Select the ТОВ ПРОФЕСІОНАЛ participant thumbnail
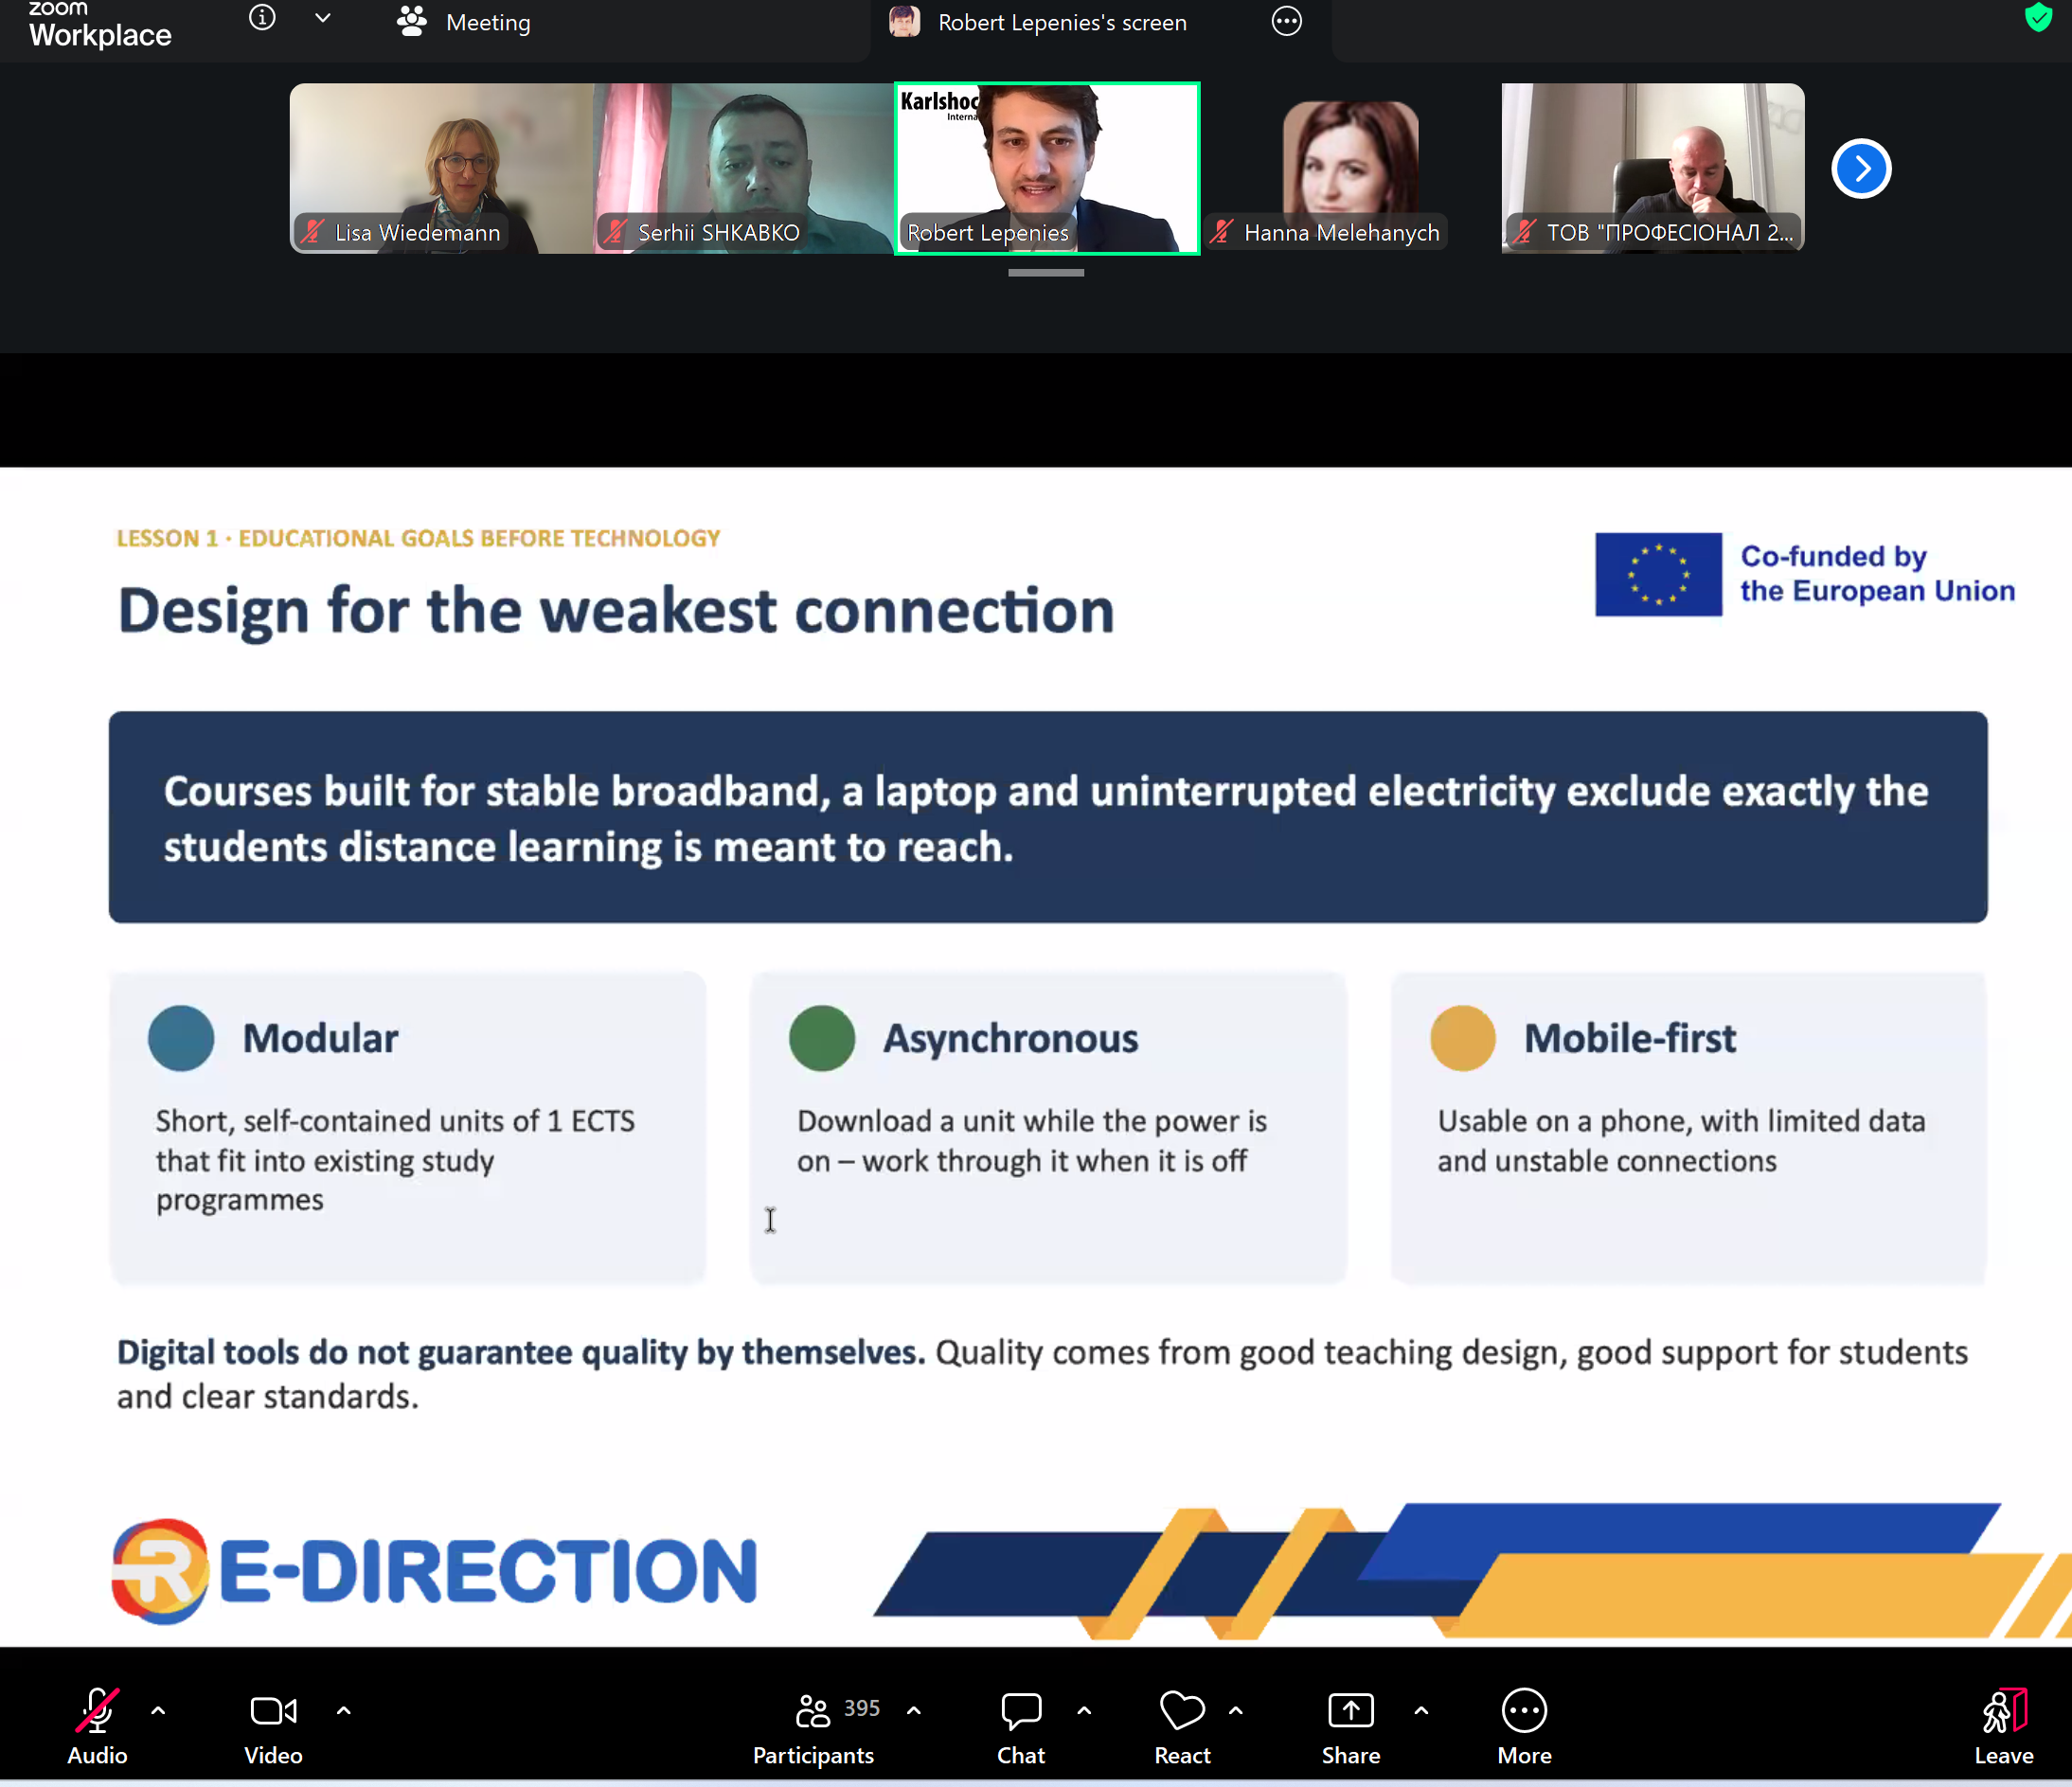The width and height of the screenshot is (2072, 1787). point(1653,168)
